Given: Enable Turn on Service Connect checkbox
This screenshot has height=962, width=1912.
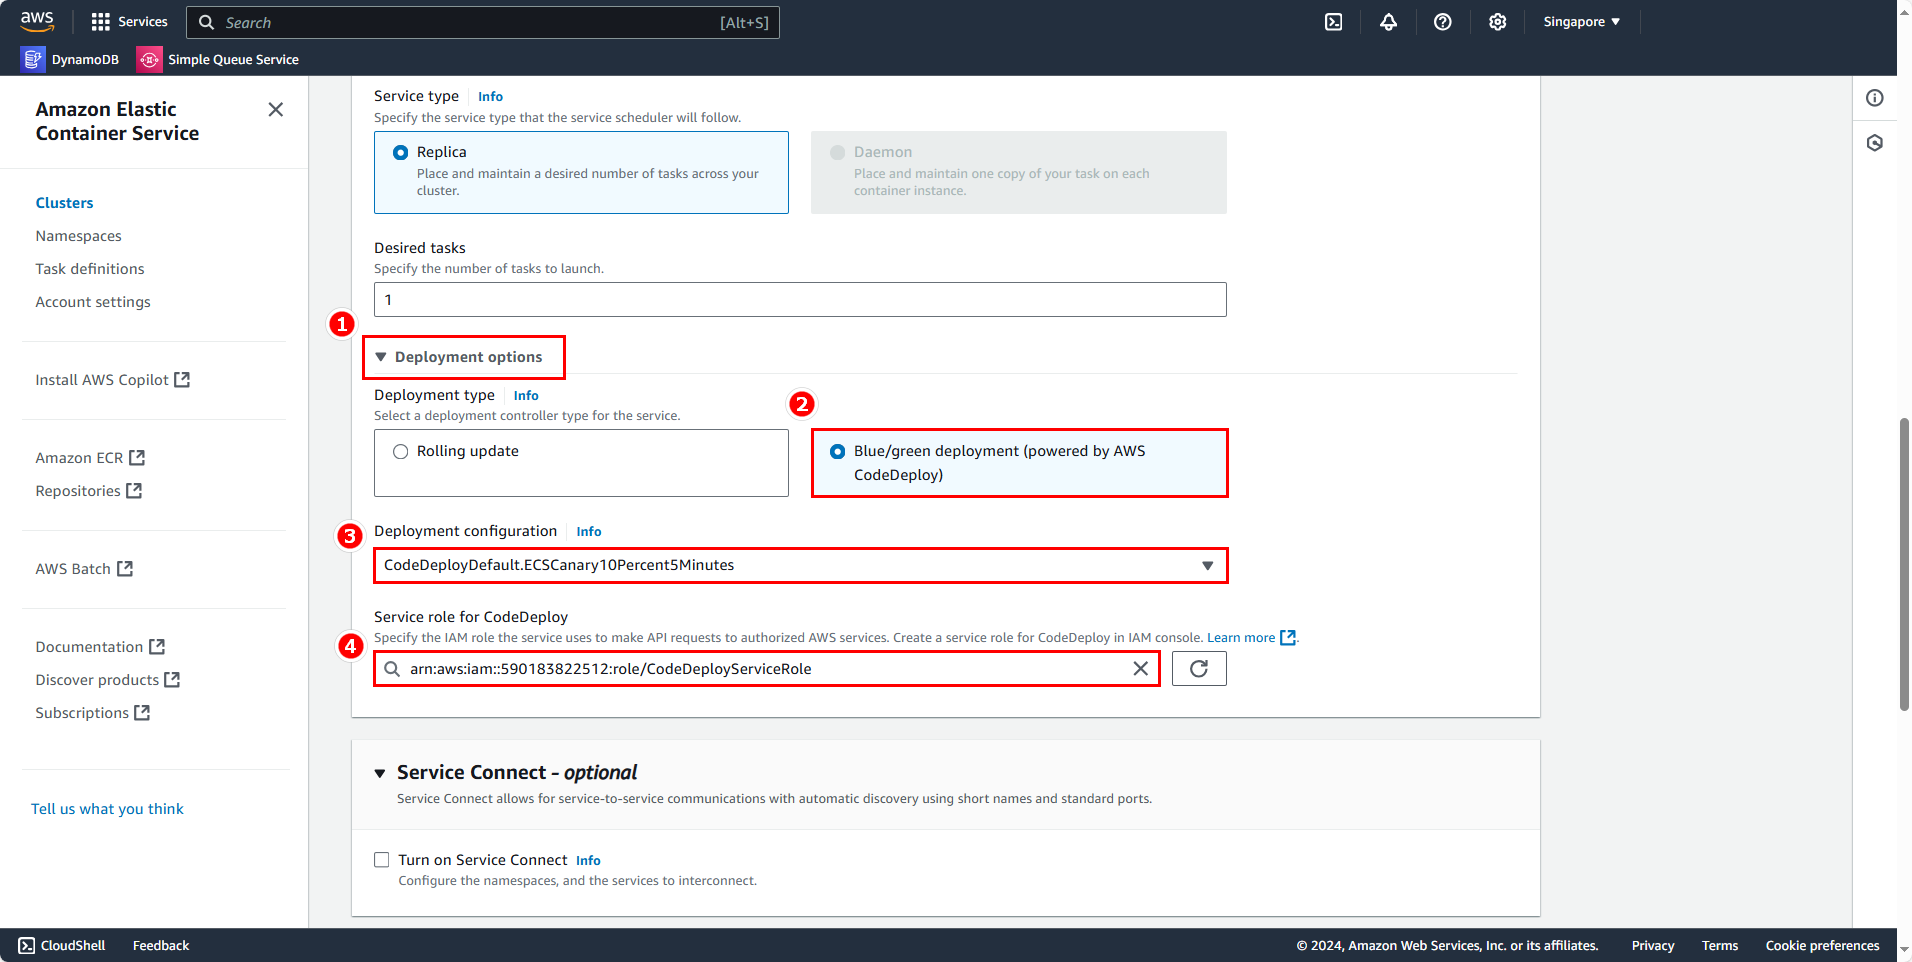Looking at the screenshot, I should click(x=382, y=860).
